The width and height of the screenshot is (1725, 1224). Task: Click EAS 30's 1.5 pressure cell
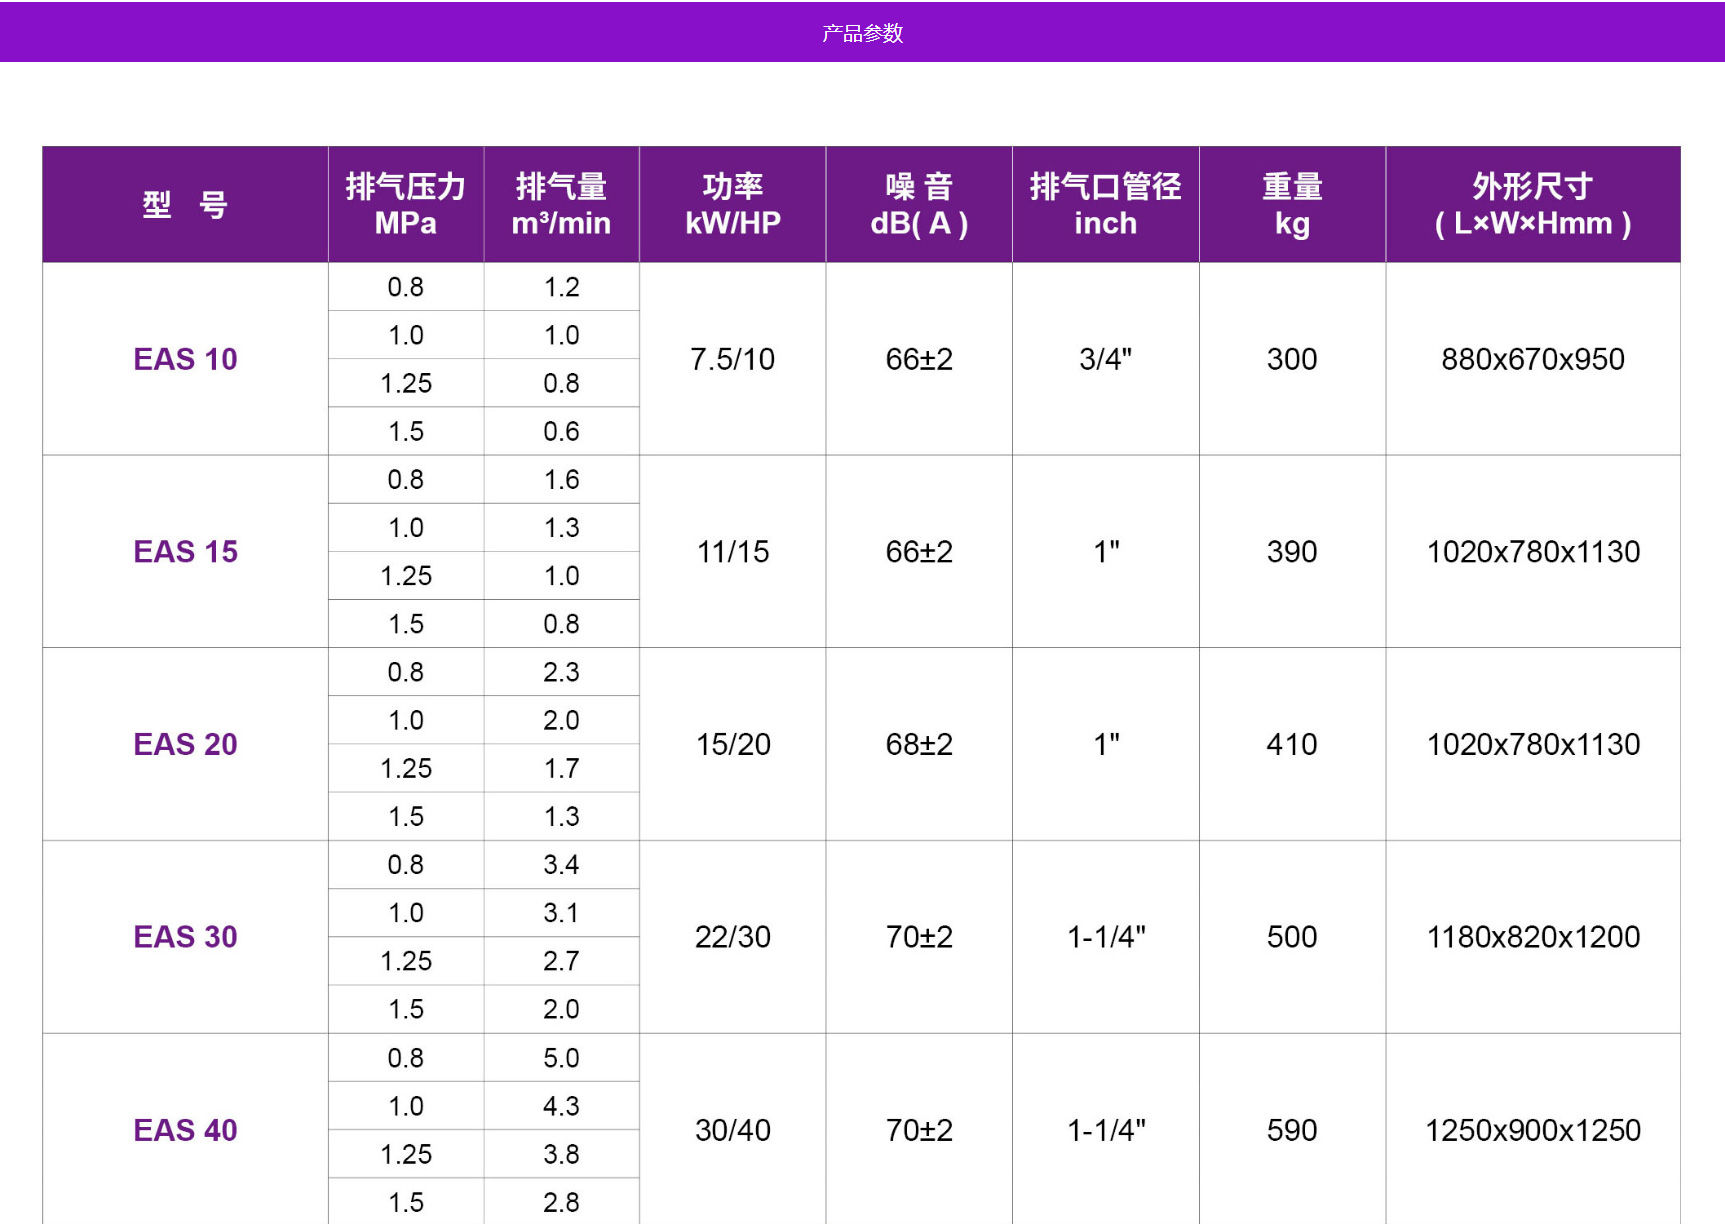point(406,1009)
